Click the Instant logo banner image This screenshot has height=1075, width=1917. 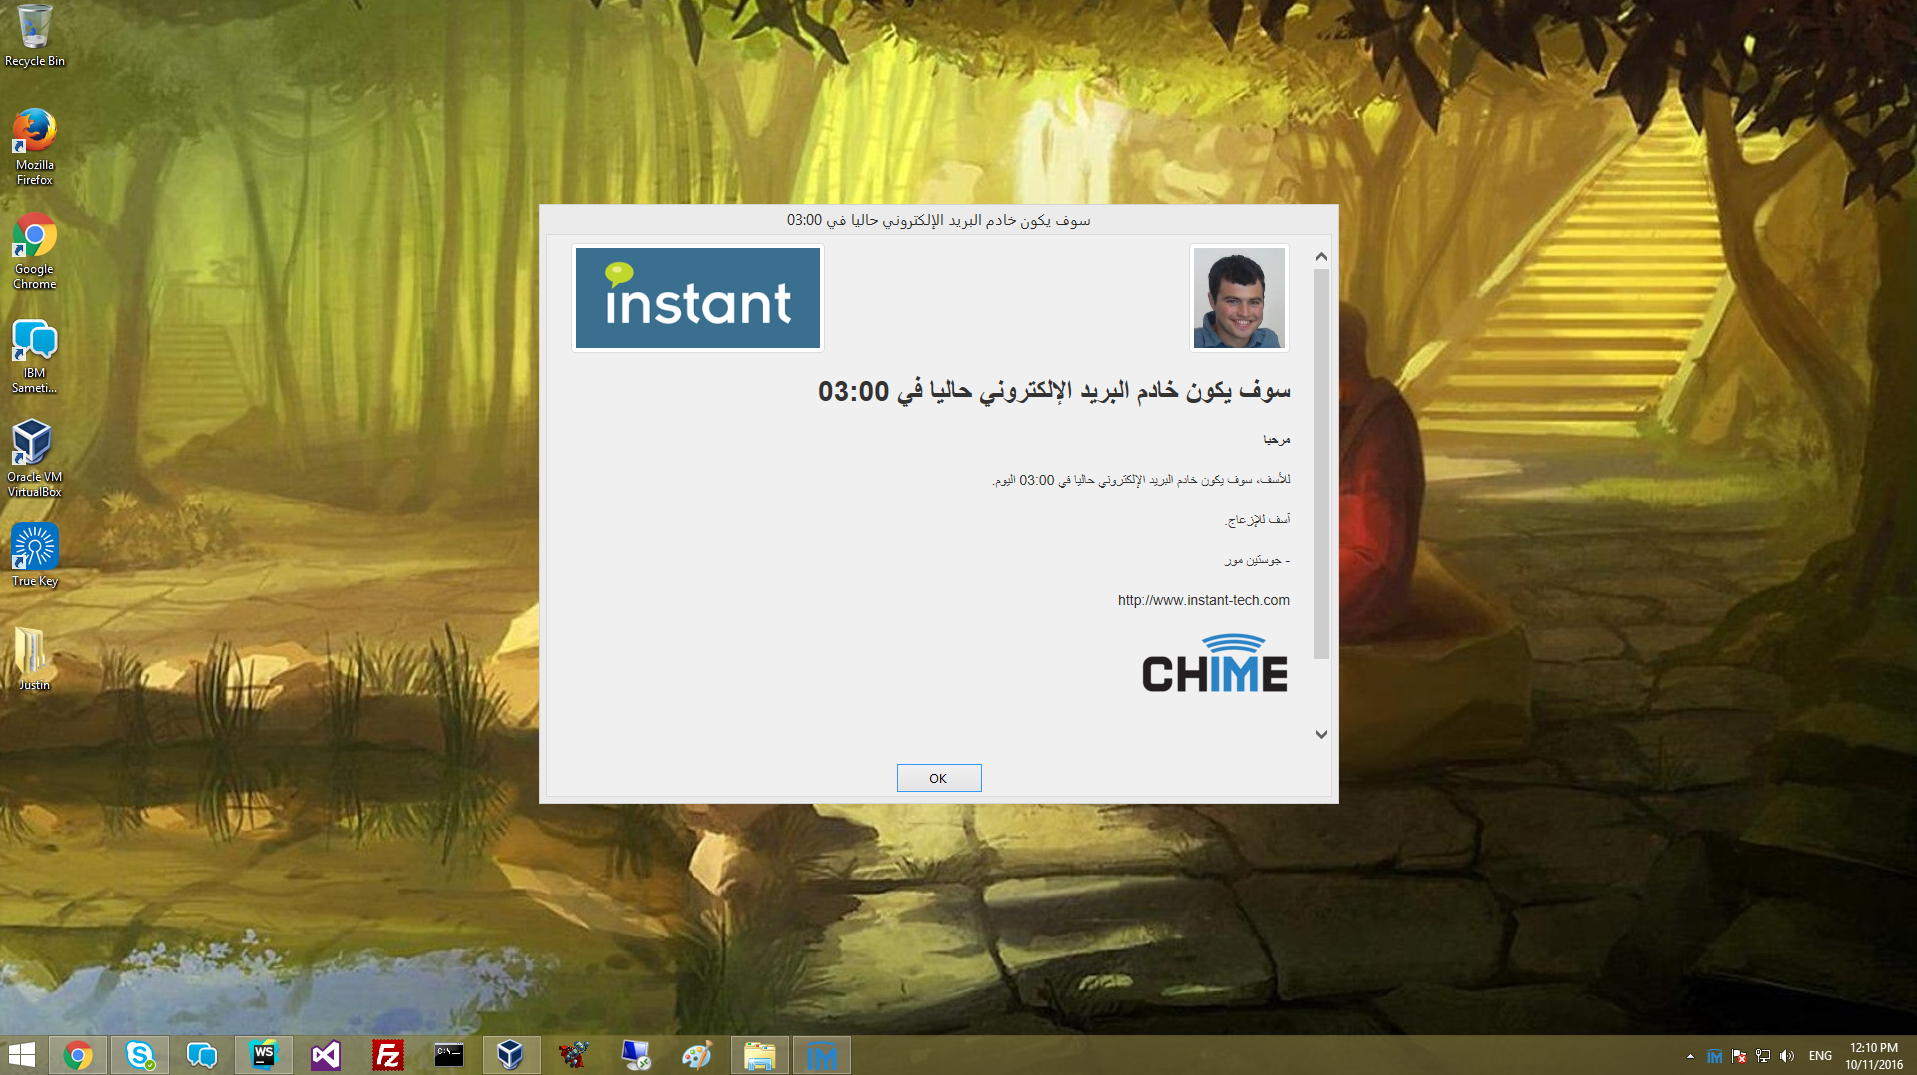tap(697, 298)
